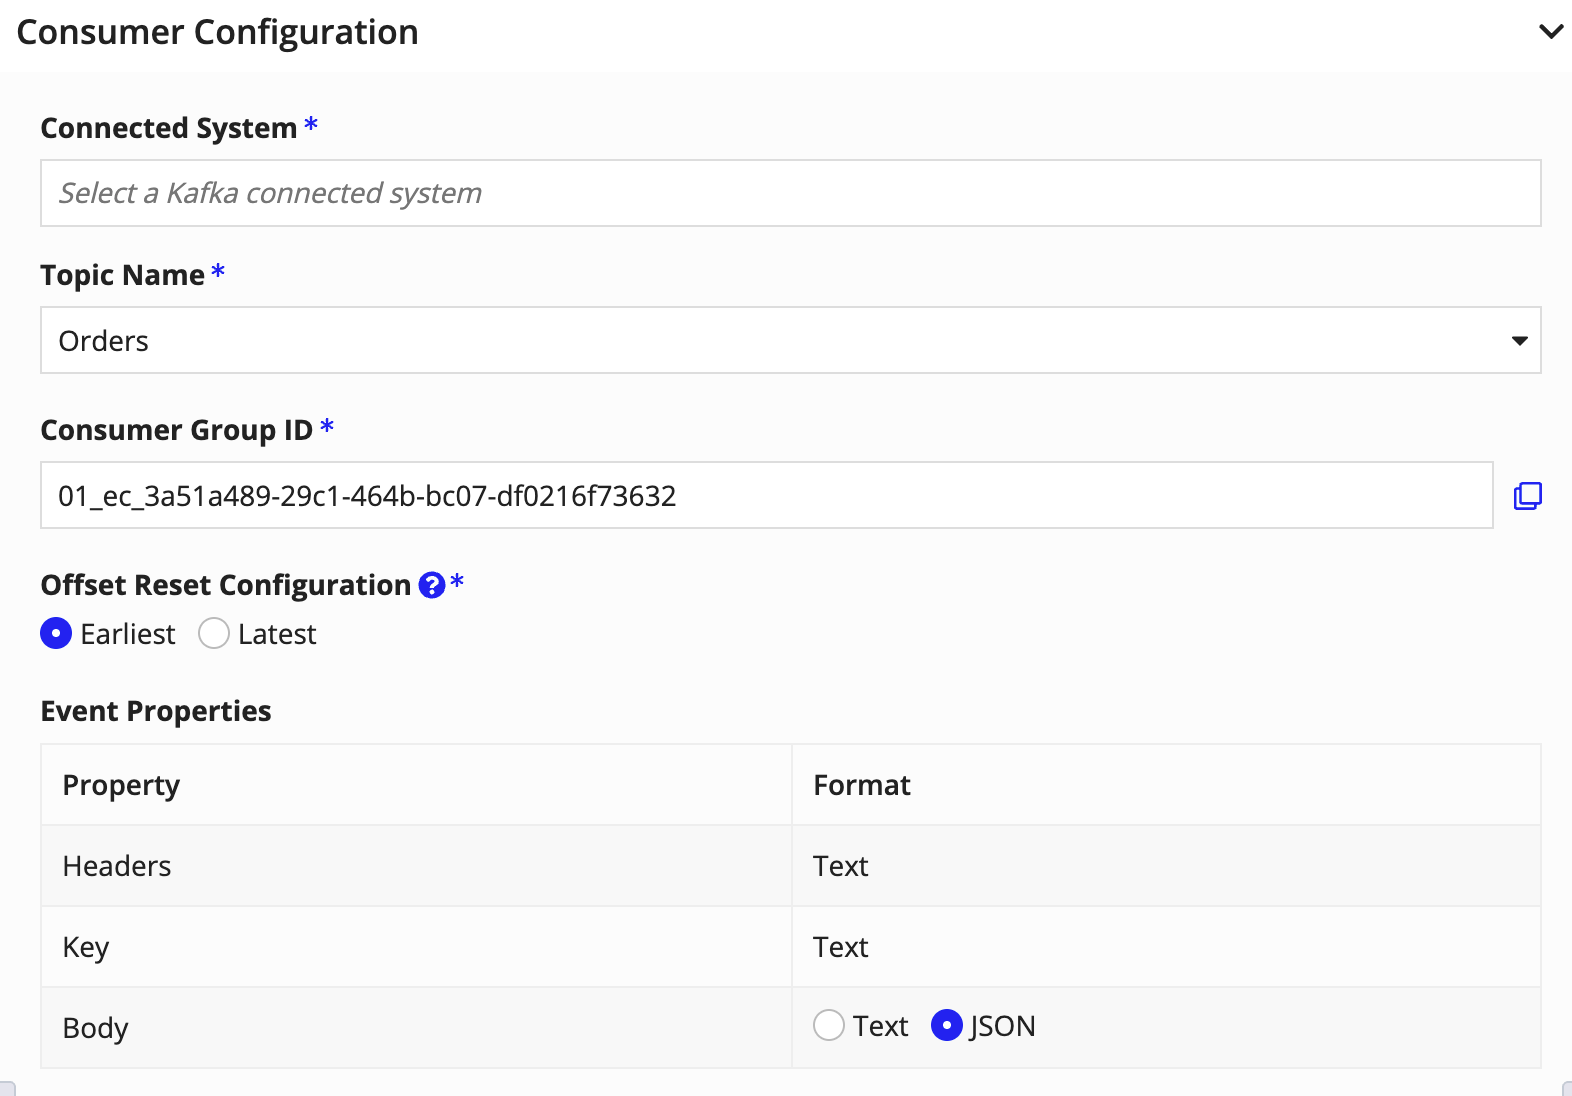
Task: Select the Earliest offset radio button
Action: click(56, 633)
